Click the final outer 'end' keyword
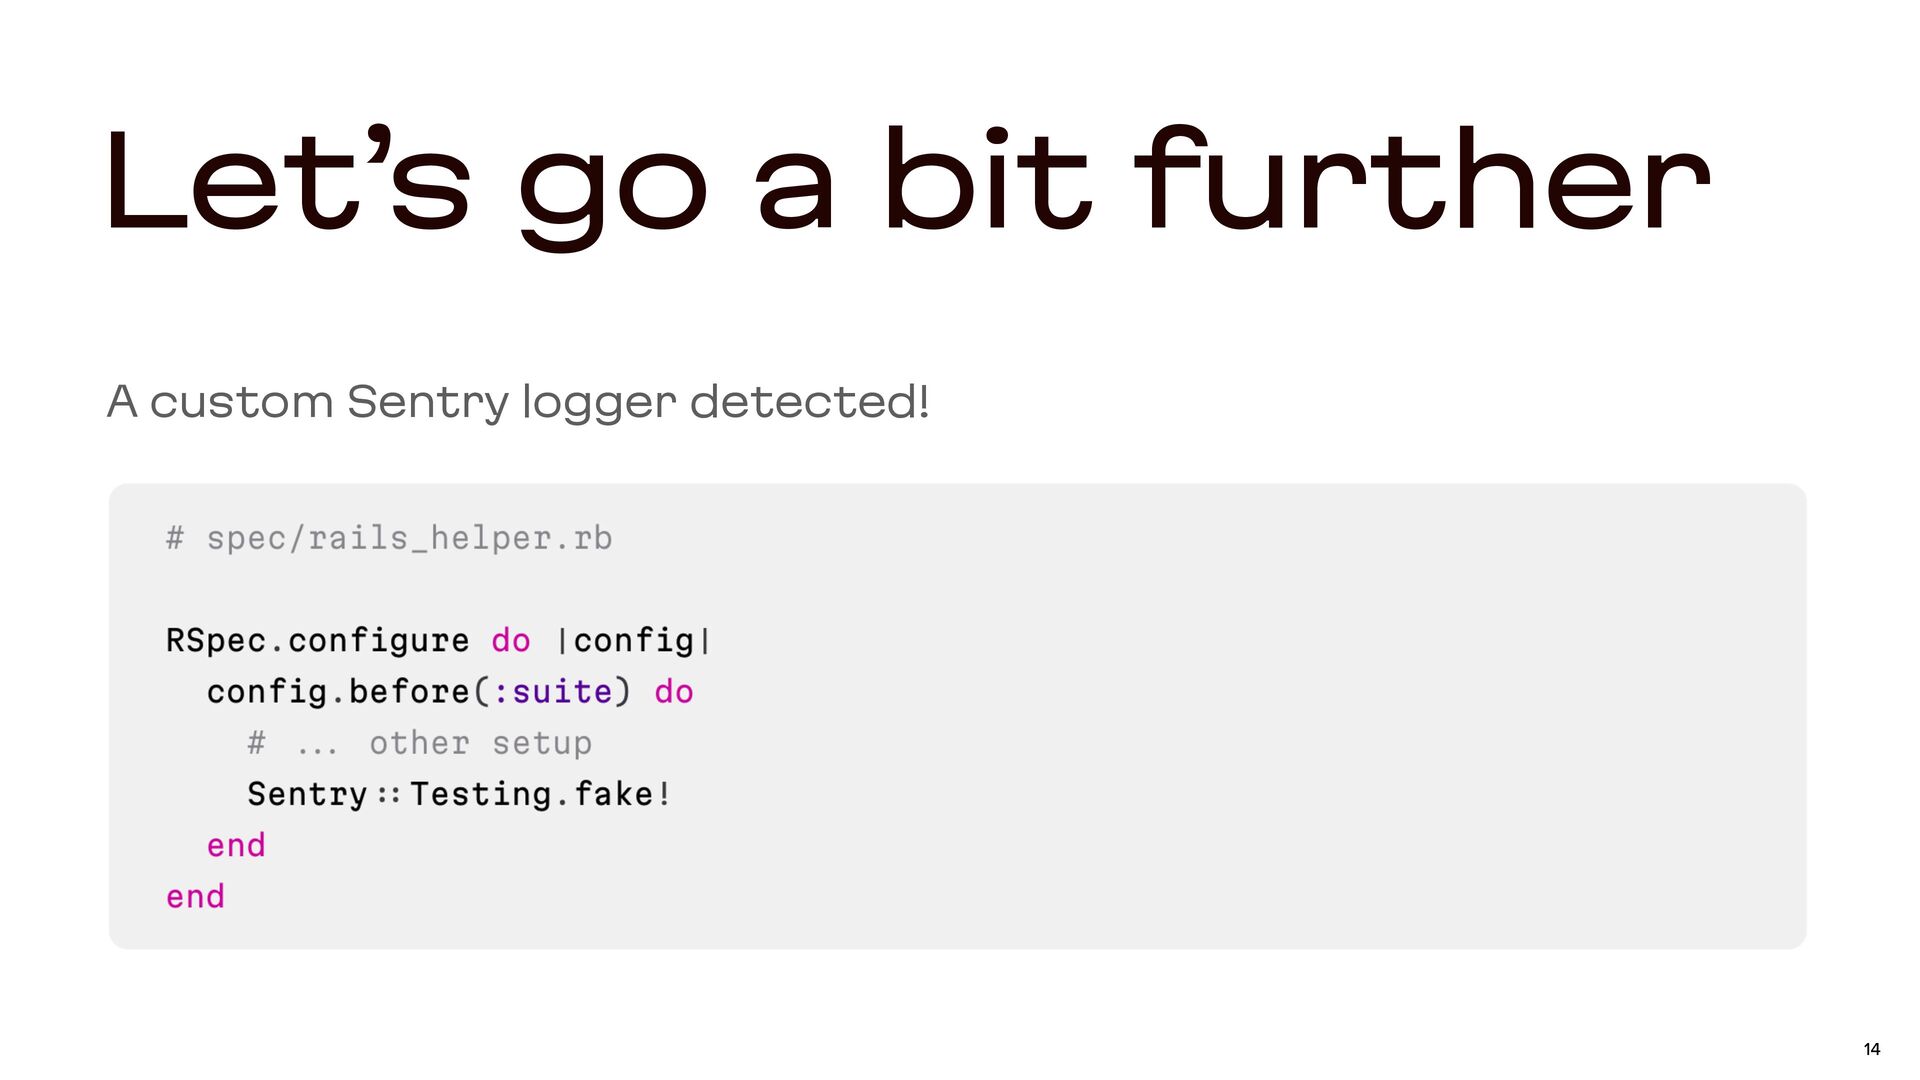This screenshot has width=1920, height=1080. point(195,897)
